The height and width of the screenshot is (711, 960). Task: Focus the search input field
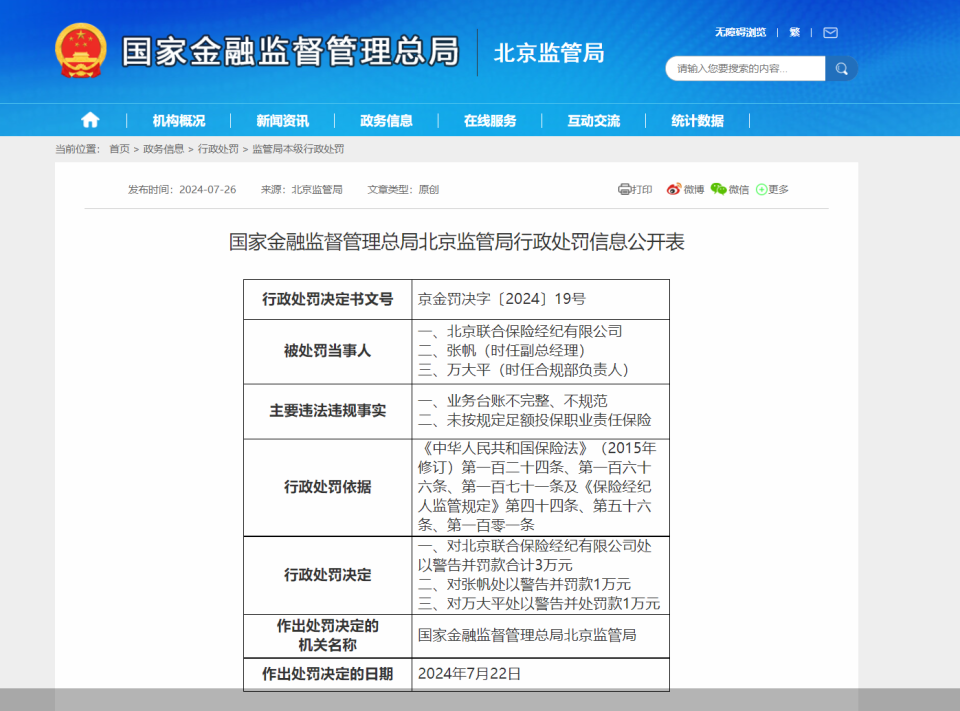point(746,69)
